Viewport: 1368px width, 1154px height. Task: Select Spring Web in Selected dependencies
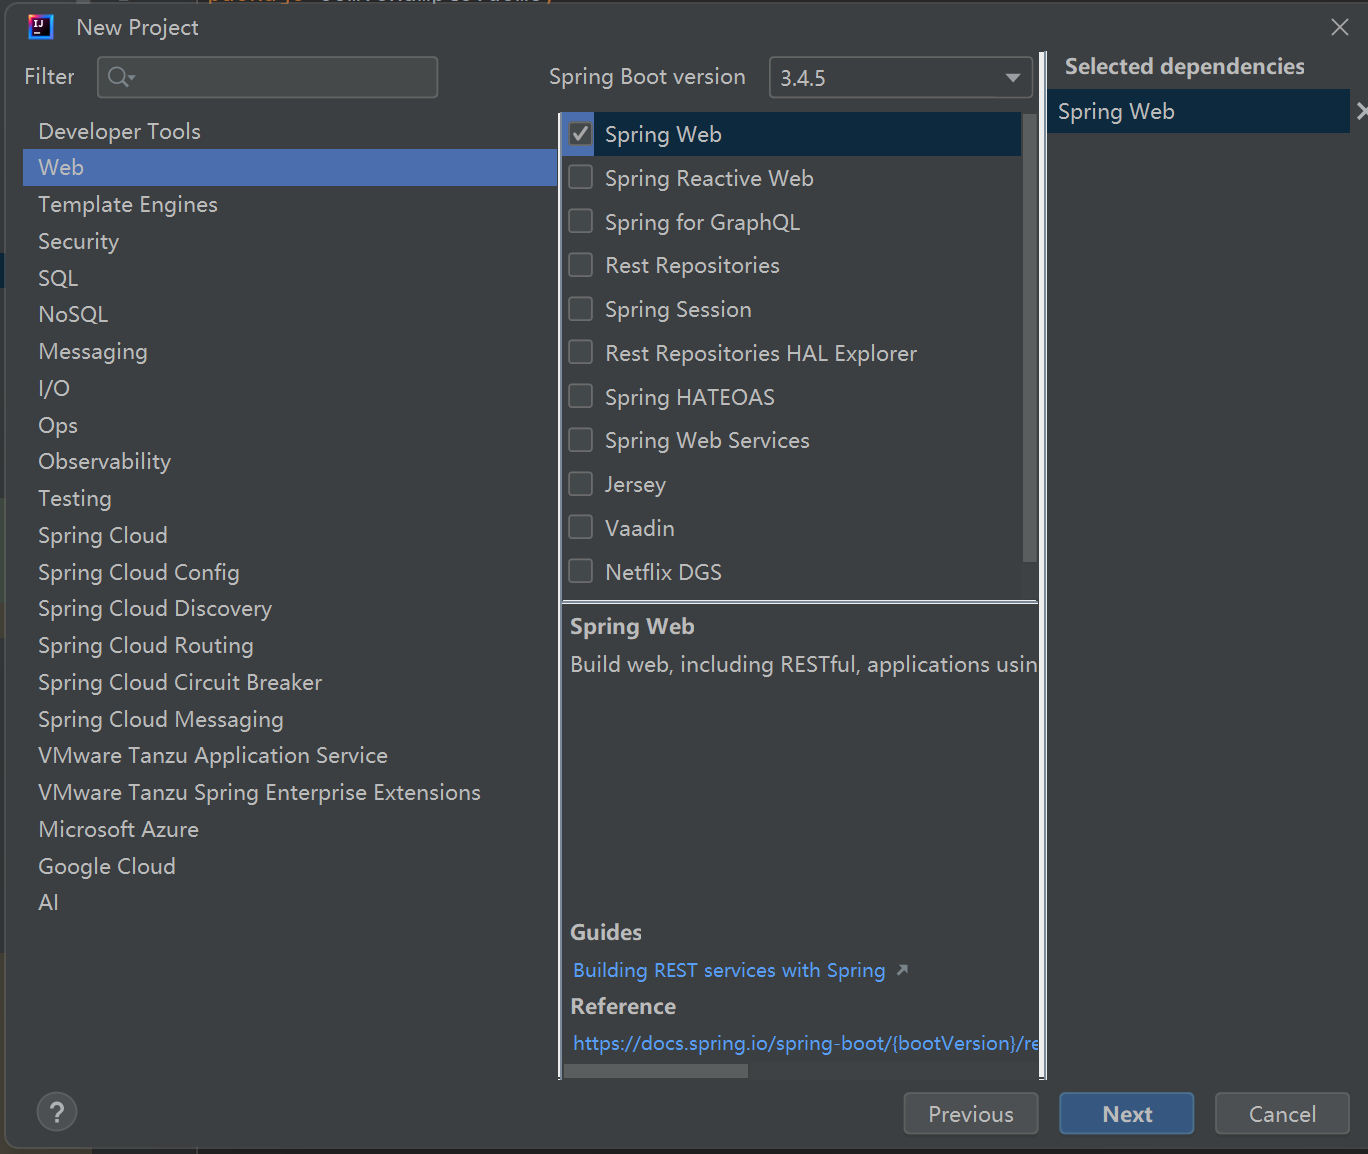pos(1198,111)
